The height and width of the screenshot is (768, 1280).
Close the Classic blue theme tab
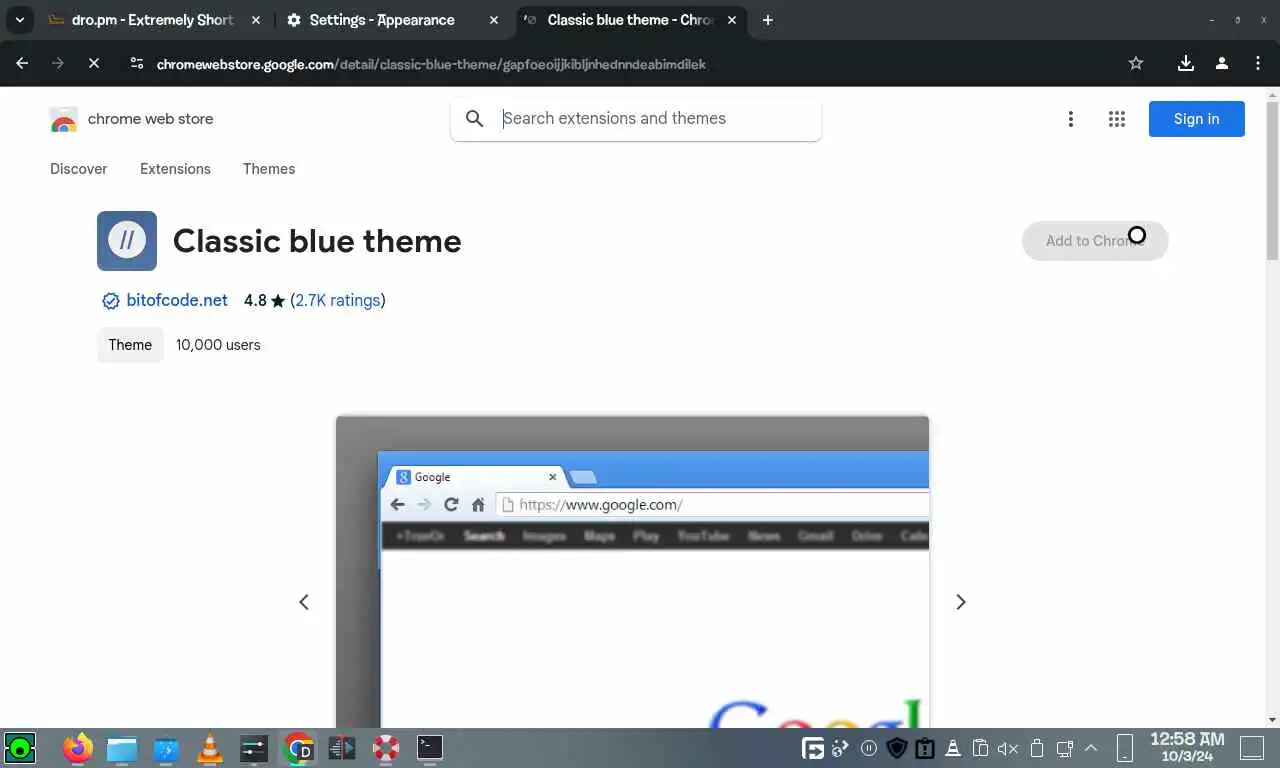(x=732, y=20)
